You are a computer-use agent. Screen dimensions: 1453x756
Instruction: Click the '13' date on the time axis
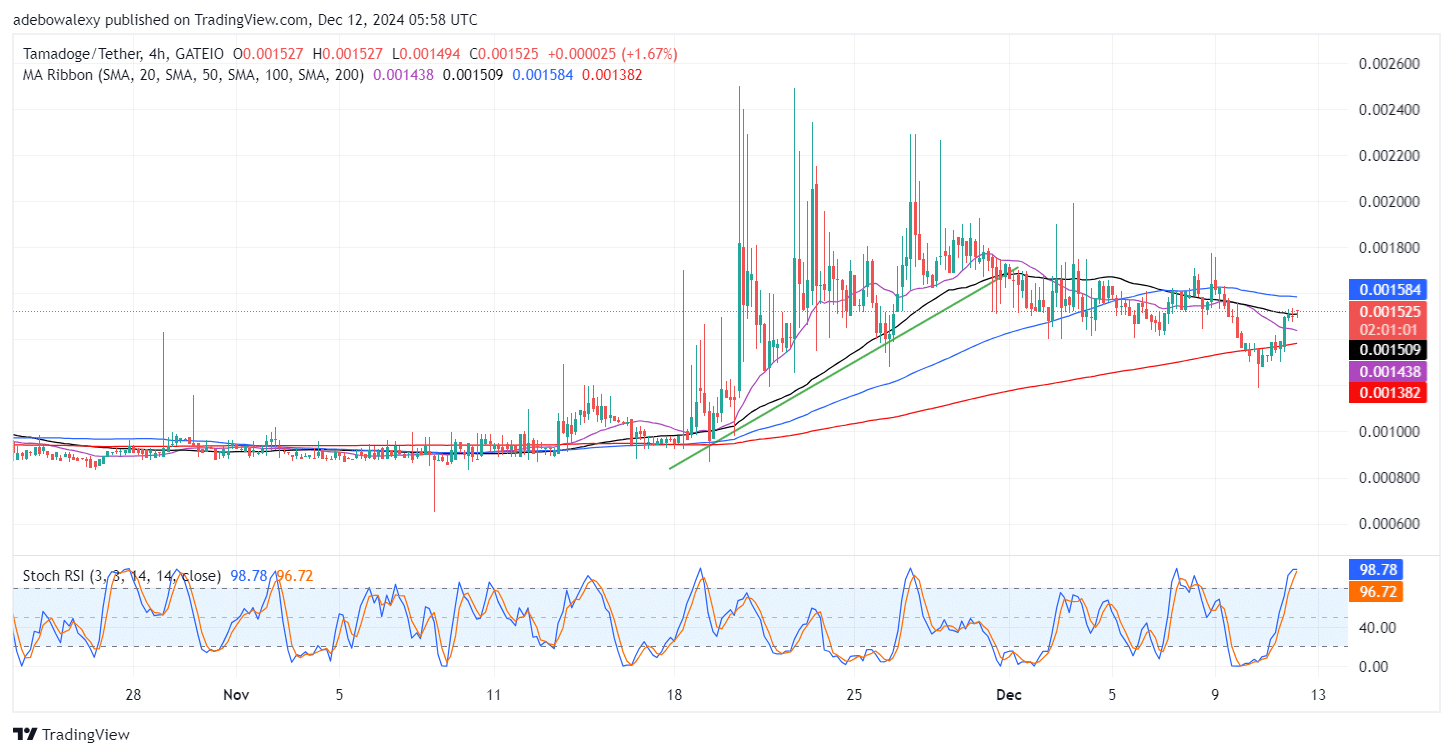[1319, 695]
